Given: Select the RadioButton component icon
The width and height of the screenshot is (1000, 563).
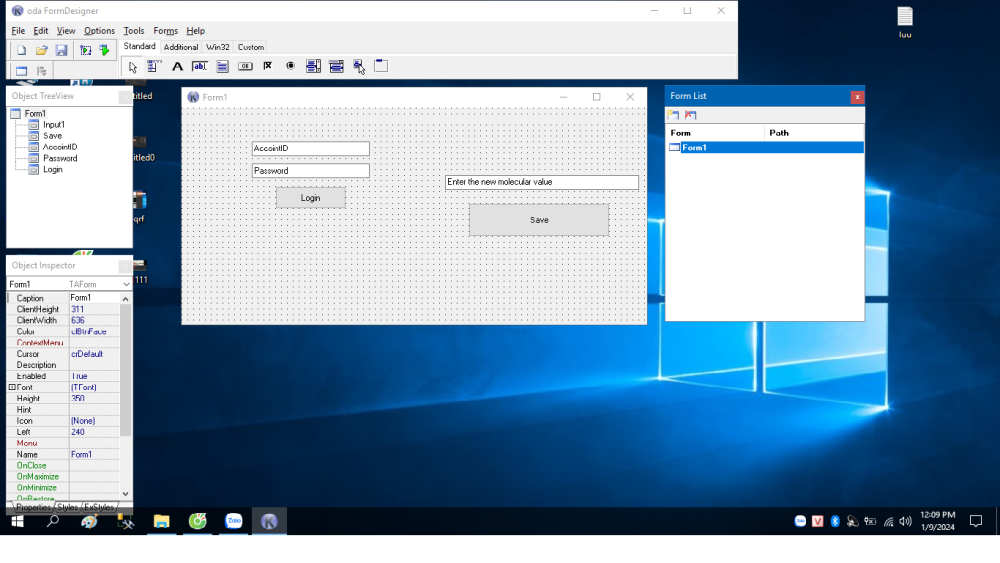Looking at the screenshot, I should click(x=290, y=66).
